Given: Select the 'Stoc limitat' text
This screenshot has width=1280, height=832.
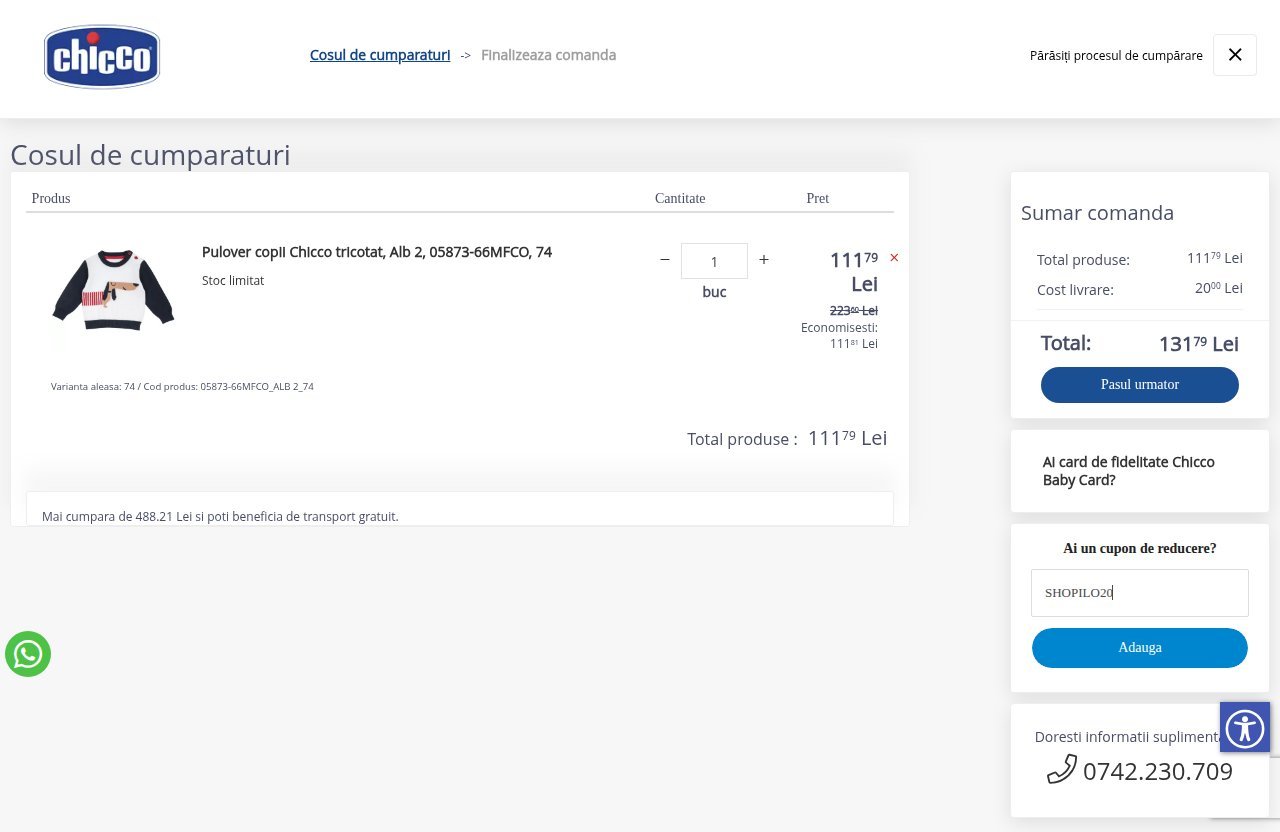Looking at the screenshot, I should click(x=233, y=281).
